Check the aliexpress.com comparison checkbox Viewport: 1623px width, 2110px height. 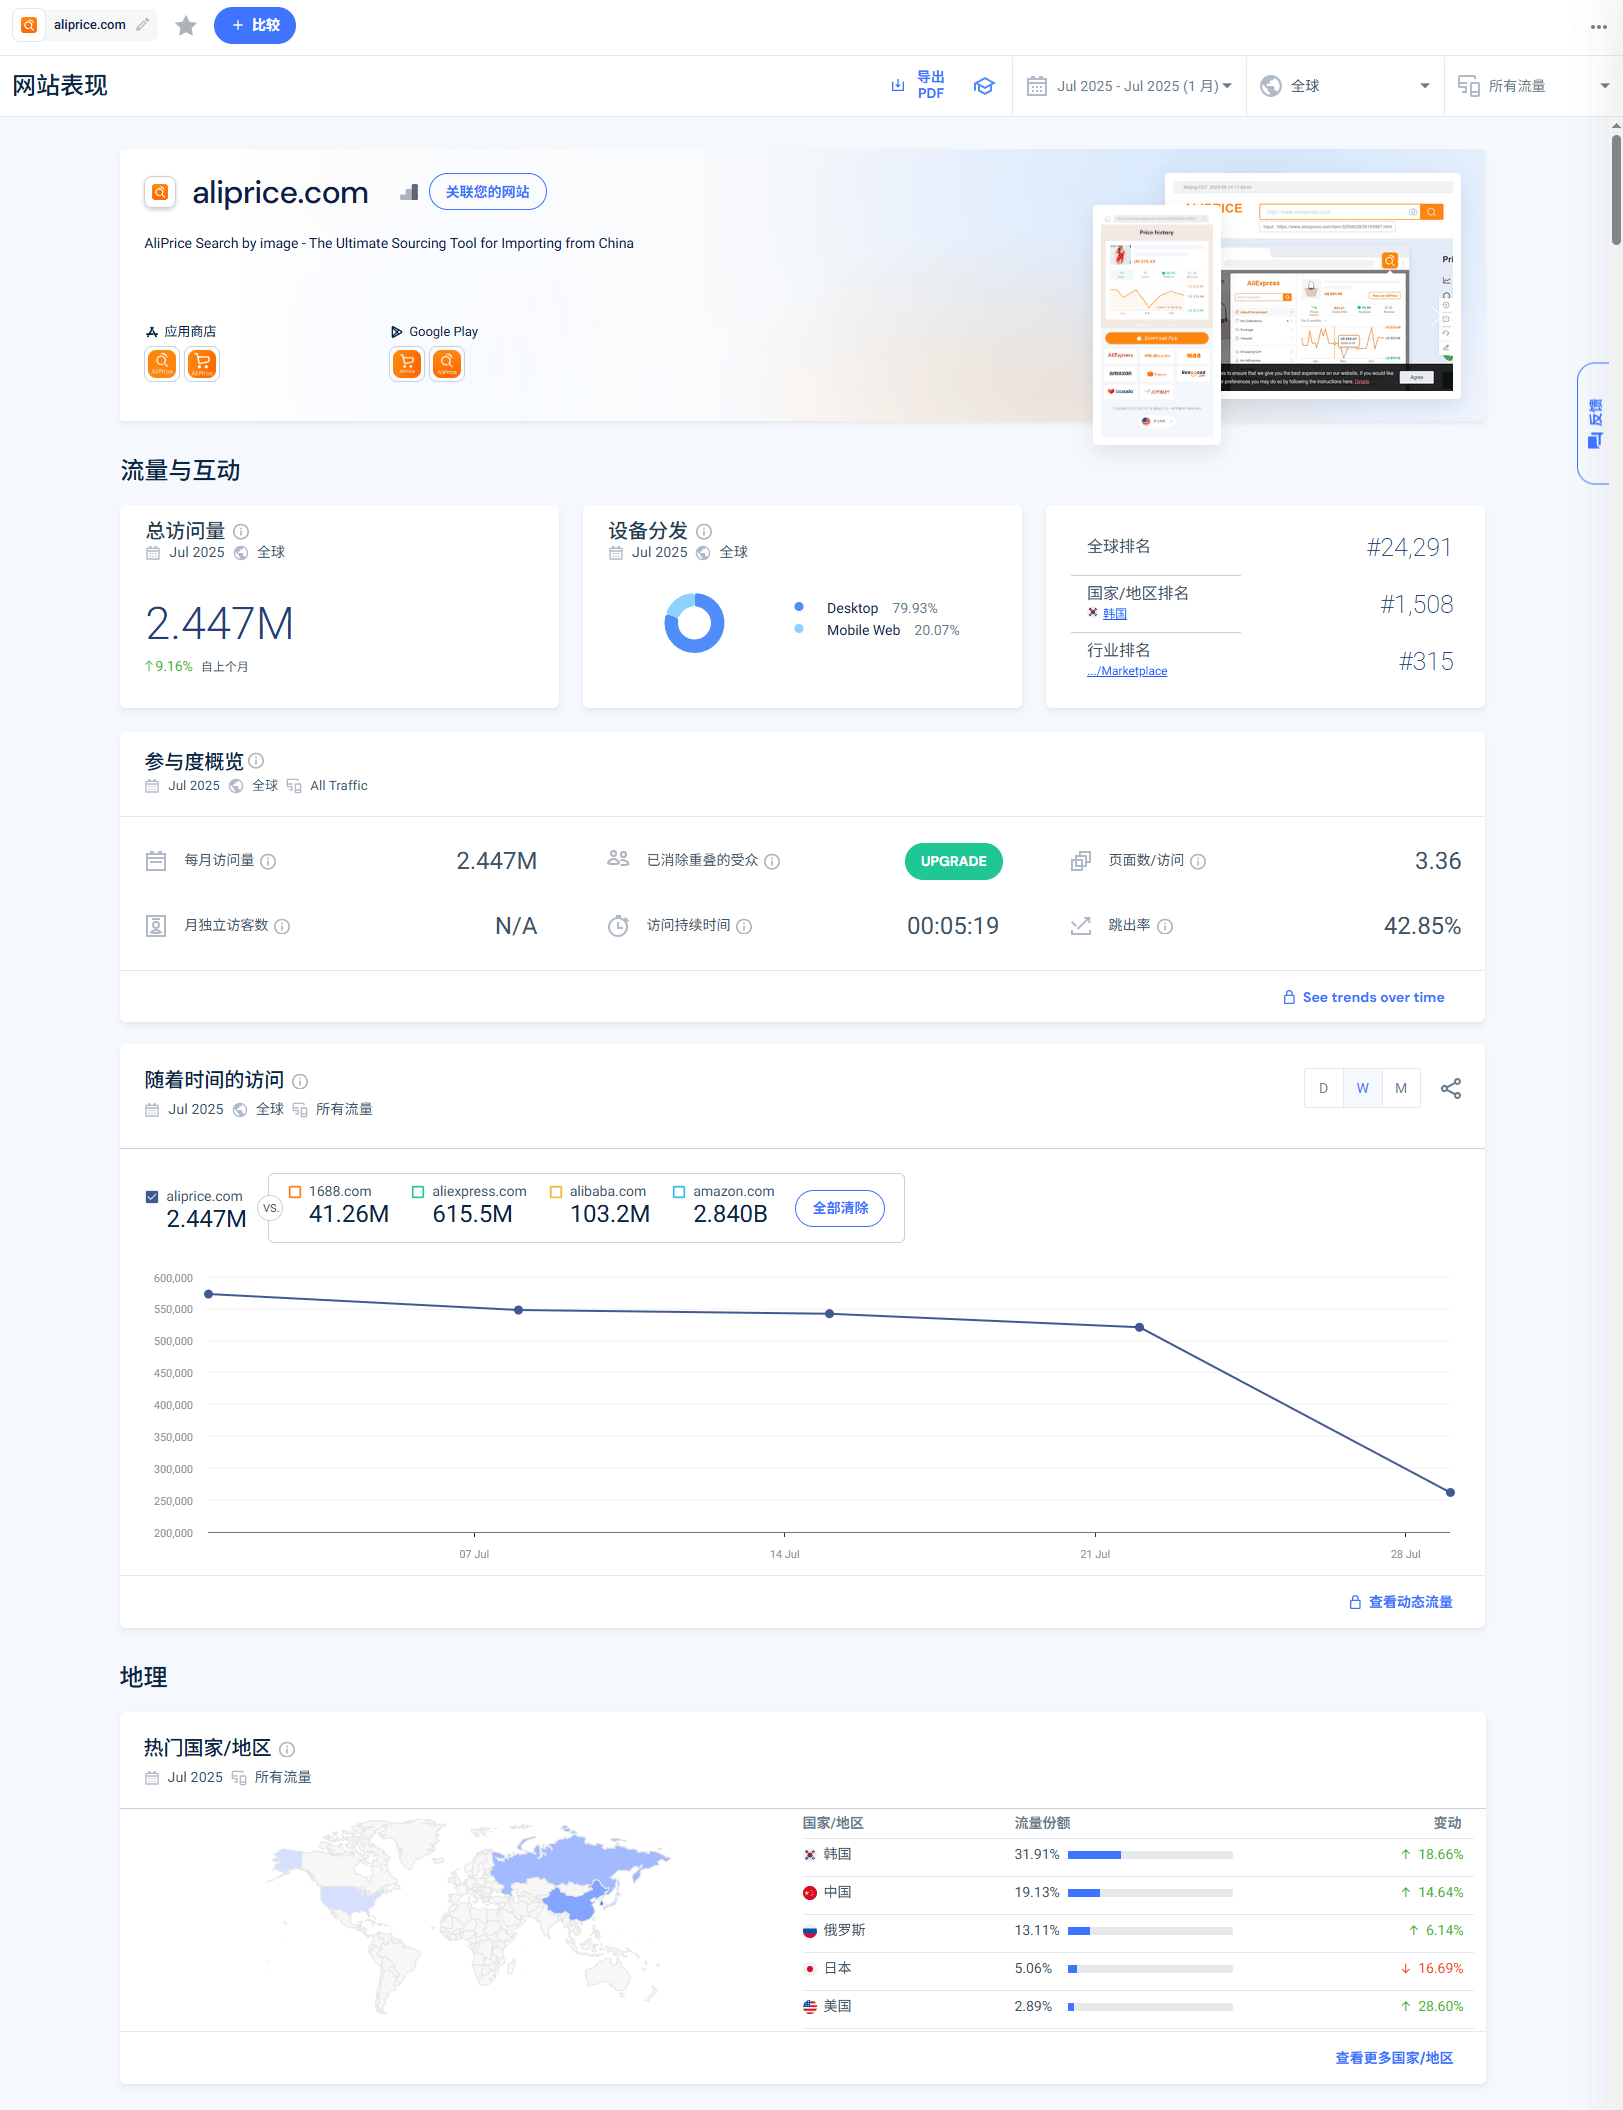point(418,1191)
